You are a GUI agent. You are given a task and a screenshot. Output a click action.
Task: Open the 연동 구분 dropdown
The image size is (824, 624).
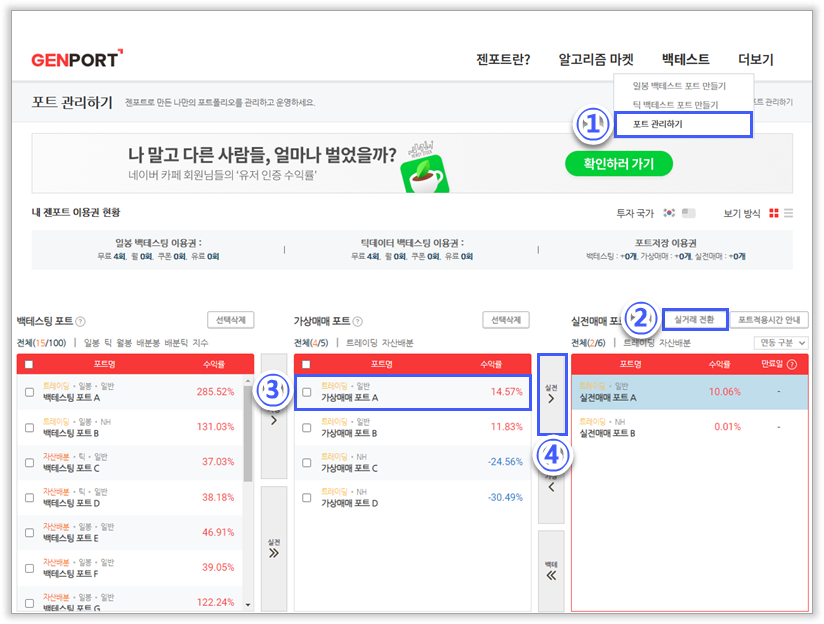pos(780,343)
